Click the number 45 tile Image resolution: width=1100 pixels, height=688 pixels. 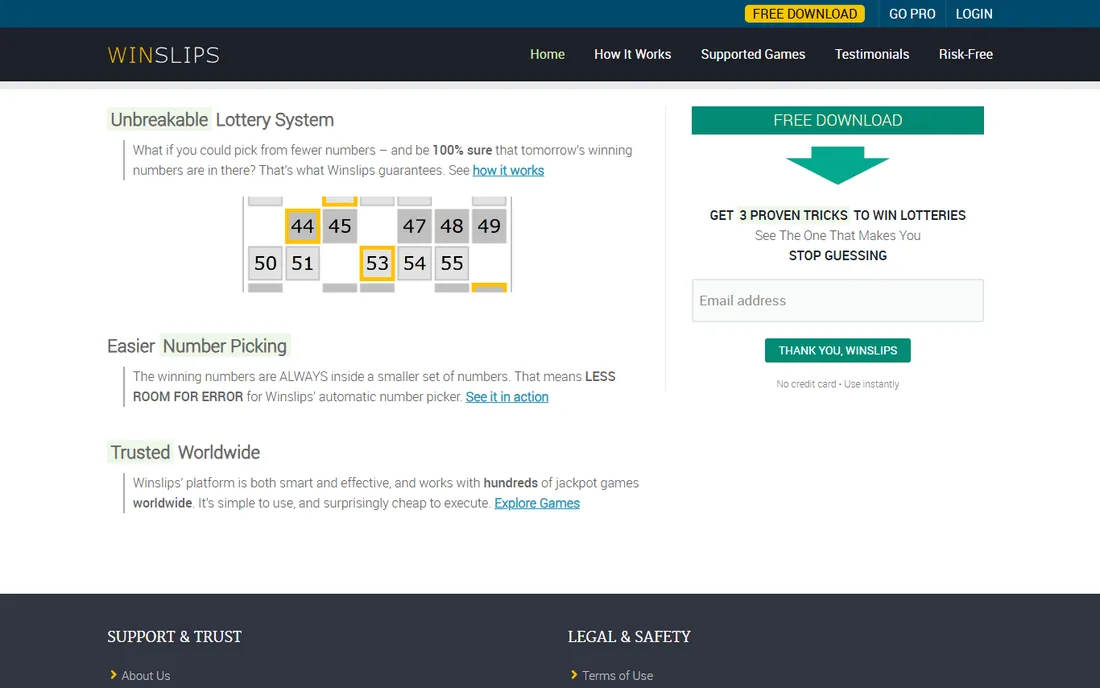click(340, 226)
